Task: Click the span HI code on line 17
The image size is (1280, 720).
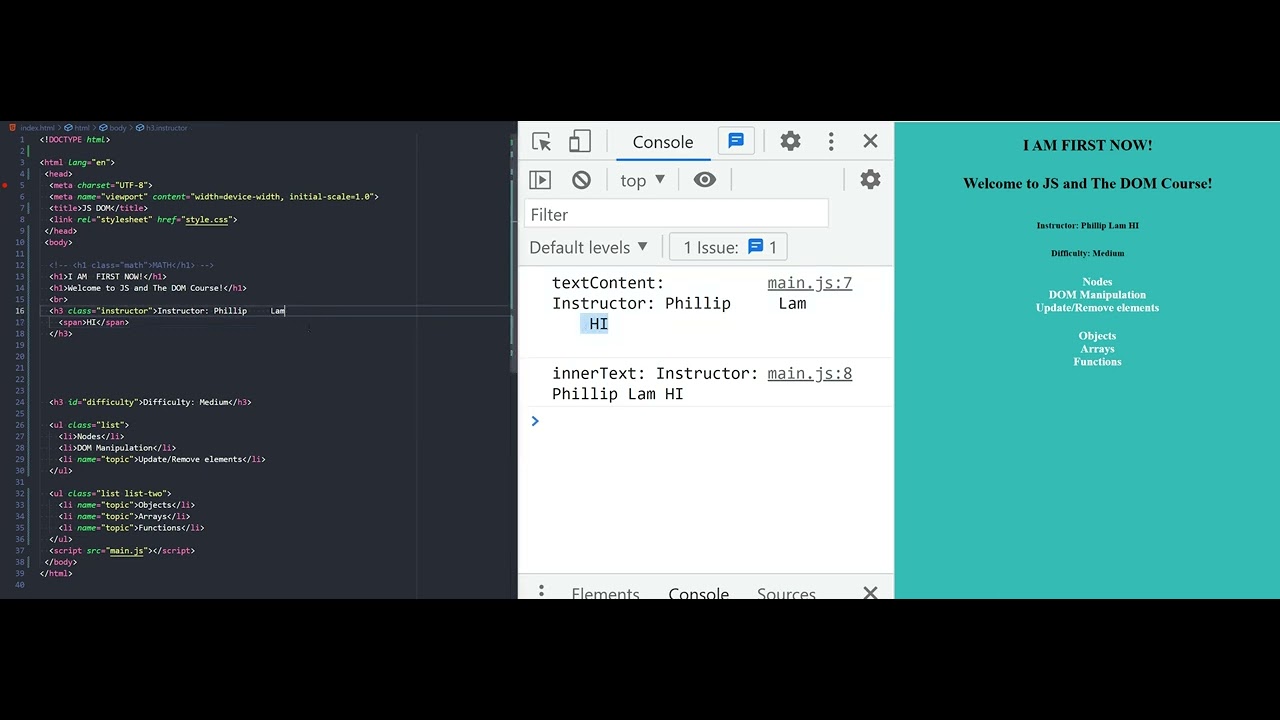Action: 94,322
